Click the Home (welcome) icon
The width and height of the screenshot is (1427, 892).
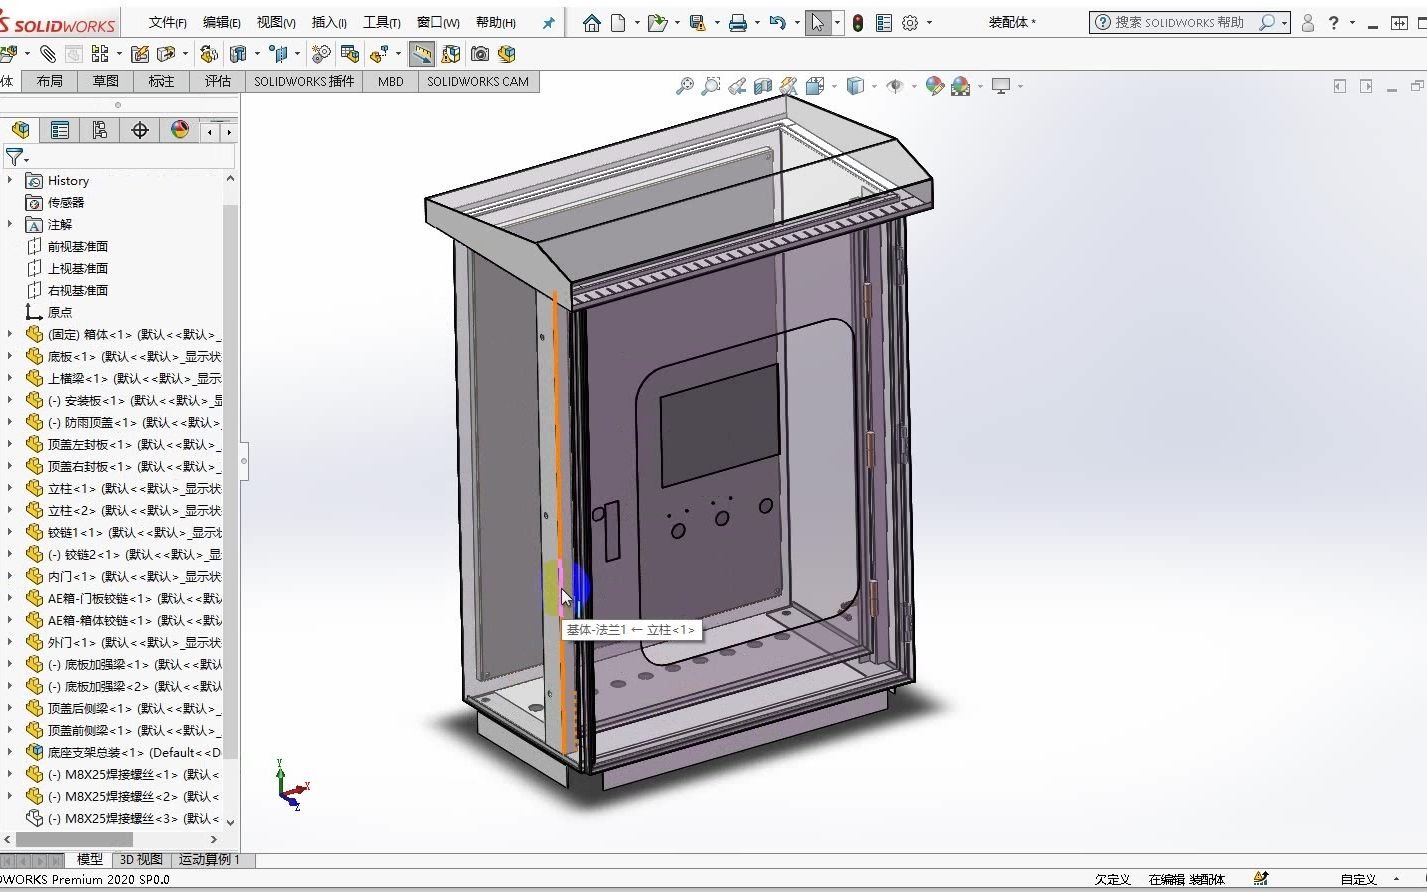(592, 22)
